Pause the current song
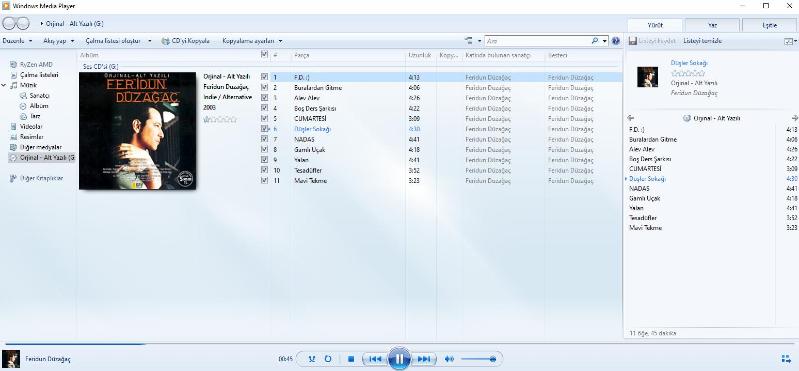Viewport: 799px width, 371px height. tap(400, 359)
